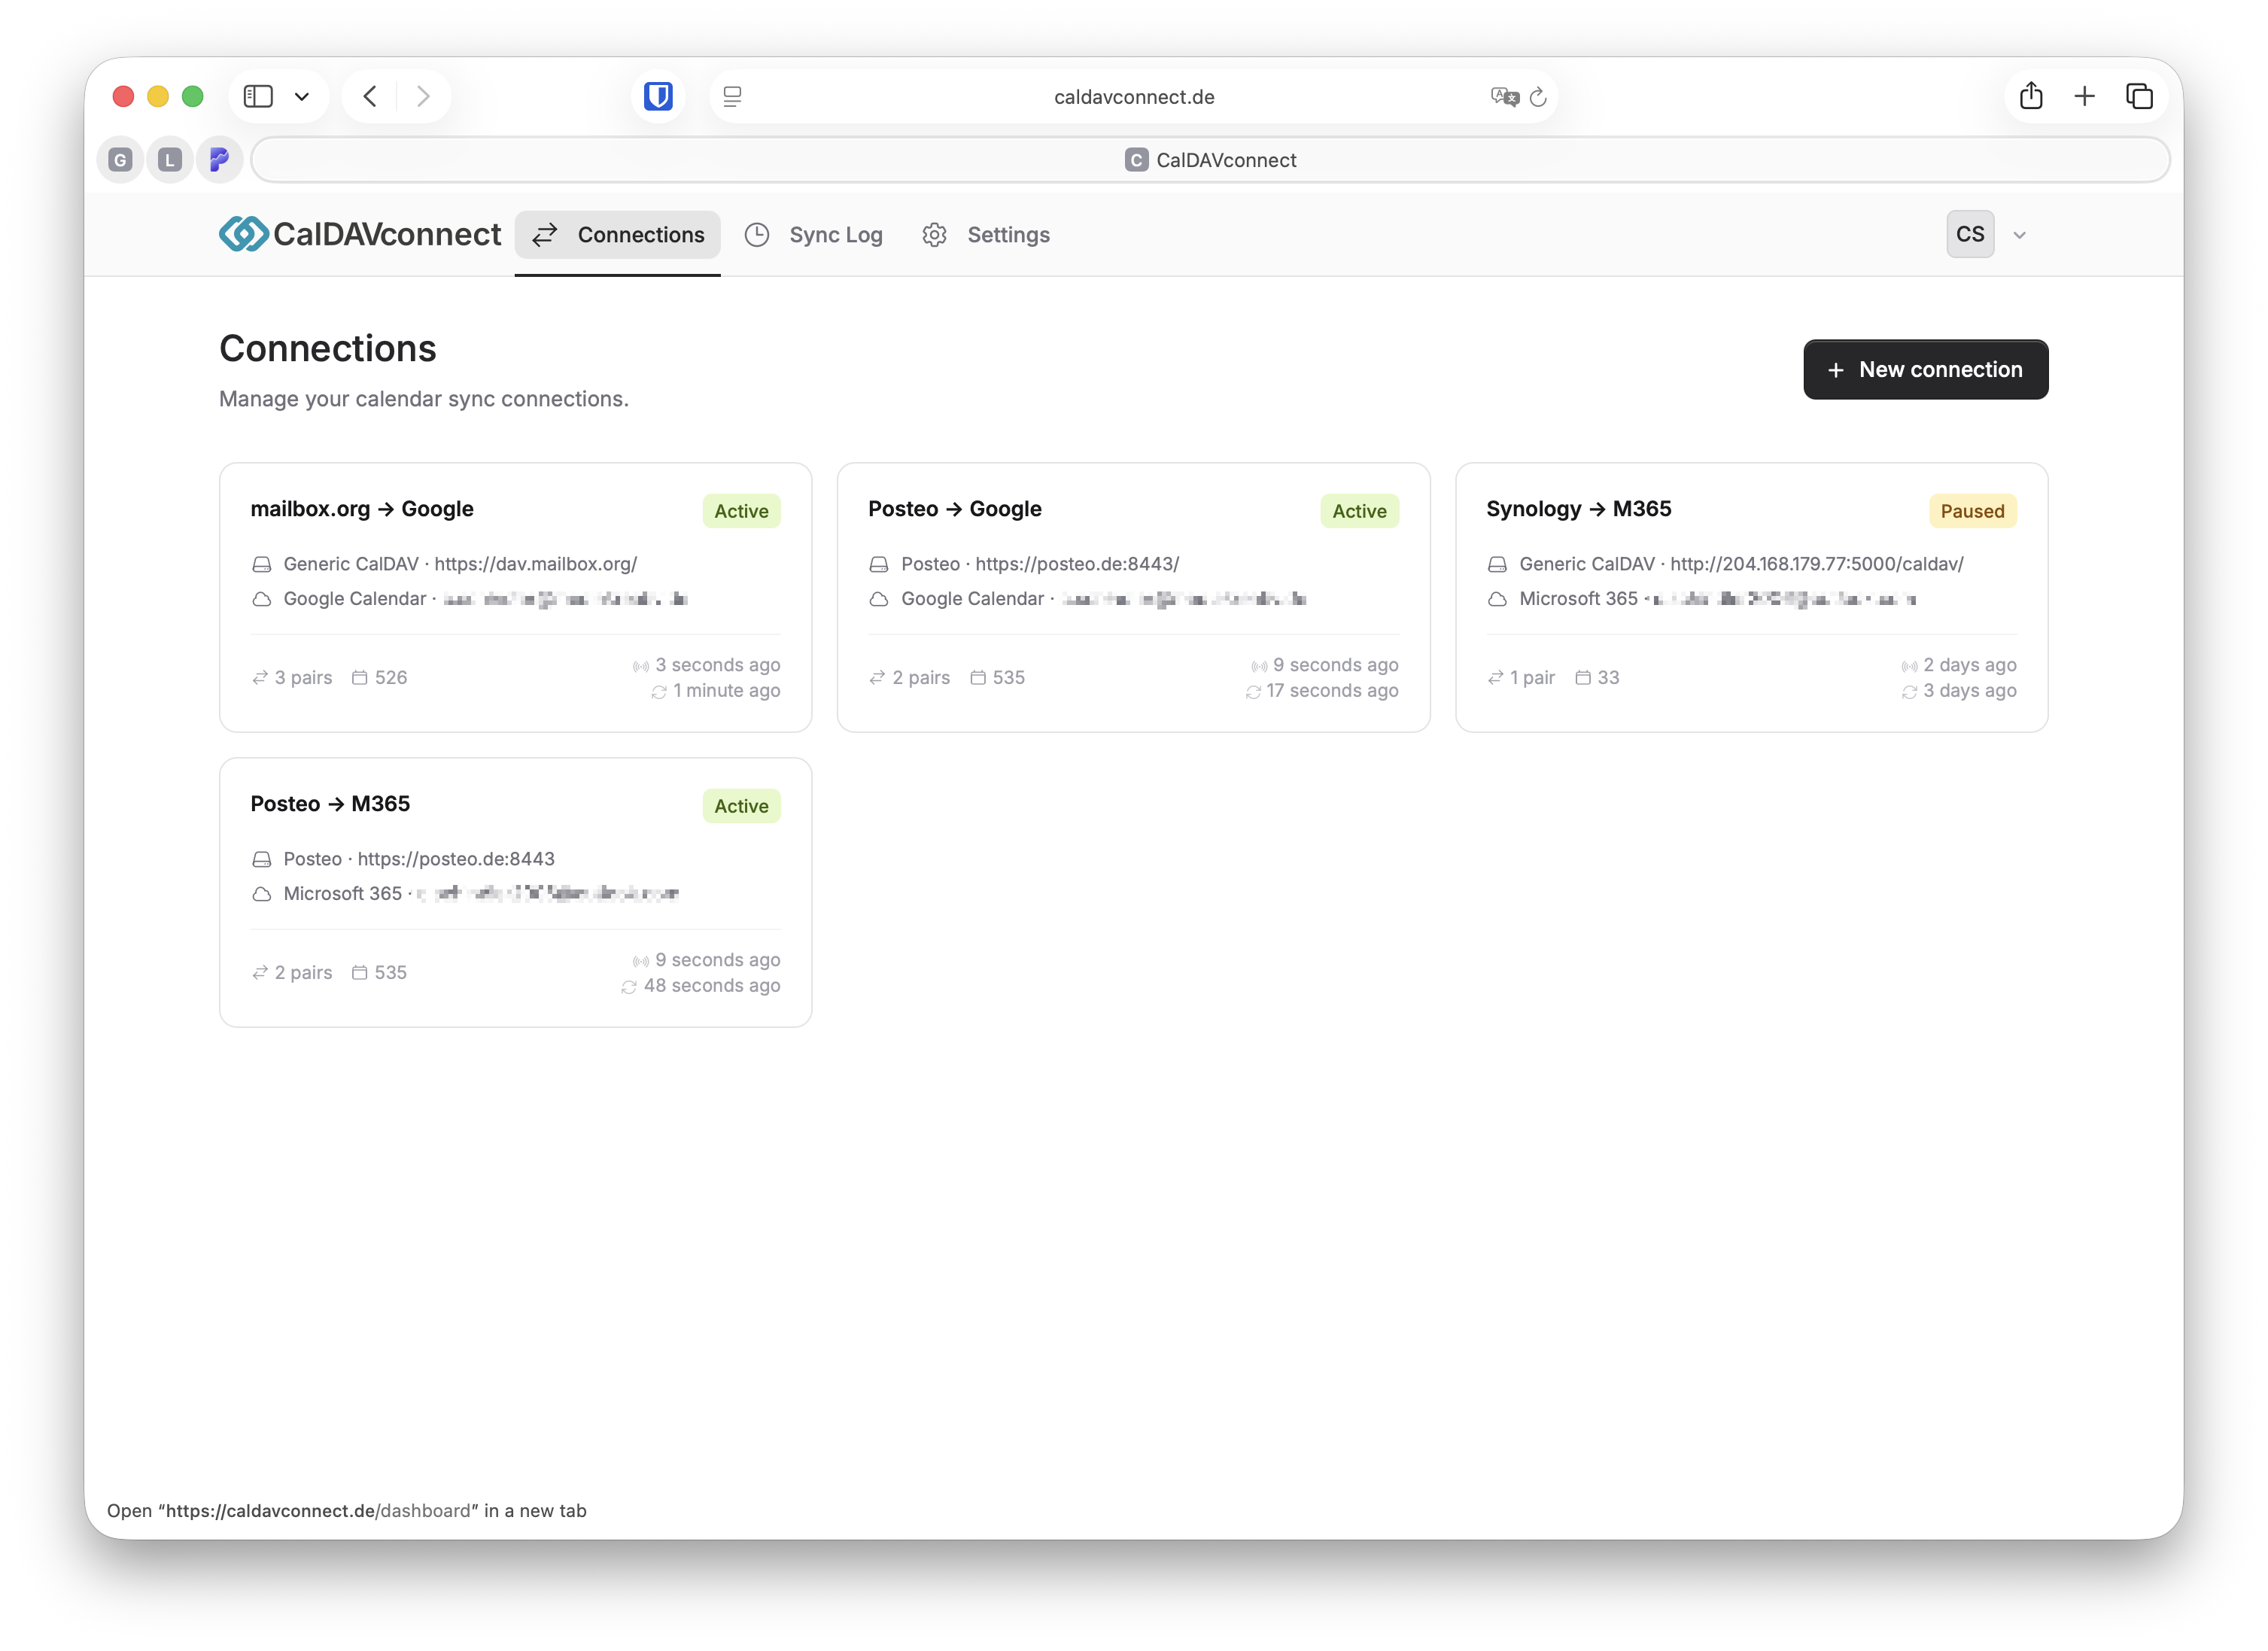The height and width of the screenshot is (1651, 2268).
Task: Click the caldavconnect.de address field
Action: 1133,97
